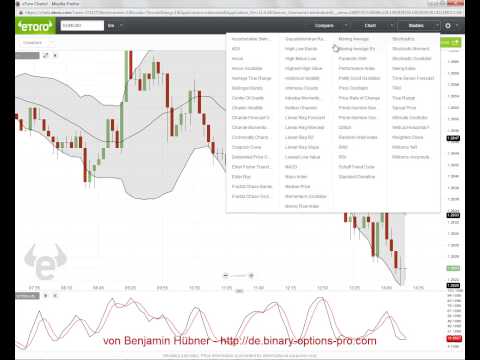This screenshot has height=360, width=480.
Task: Open the Compare dropdown
Action: (331, 26)
